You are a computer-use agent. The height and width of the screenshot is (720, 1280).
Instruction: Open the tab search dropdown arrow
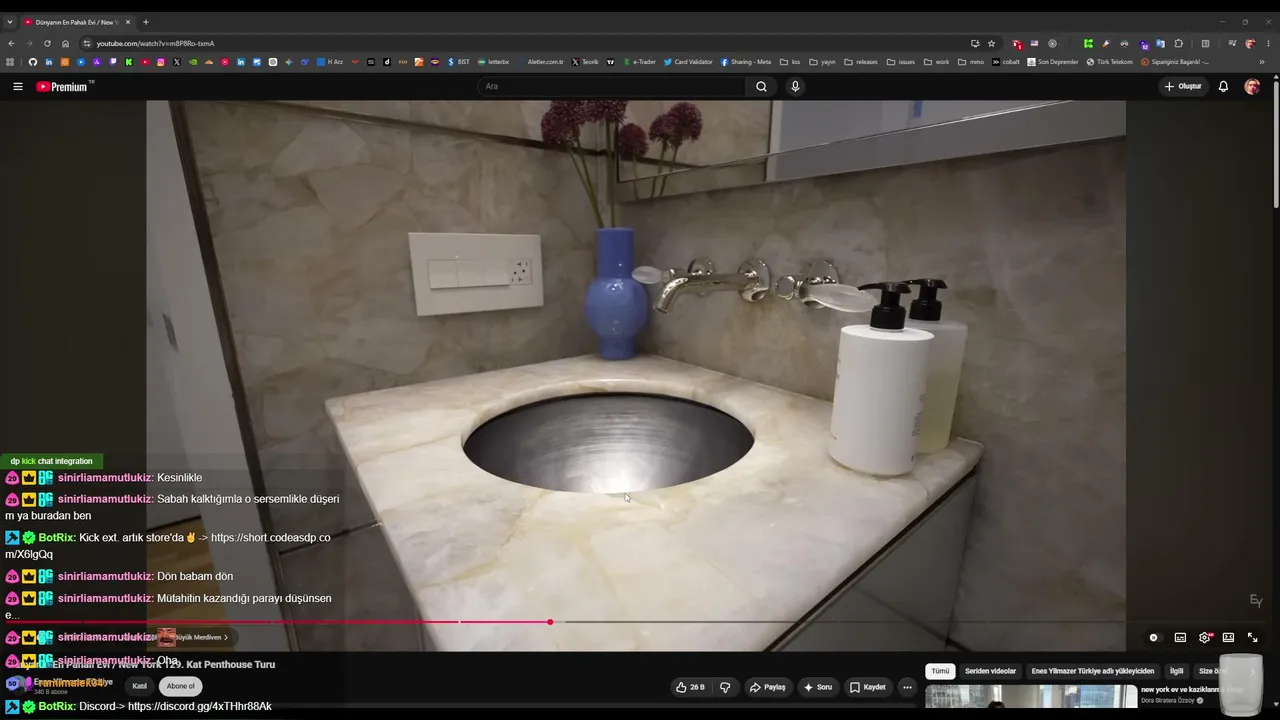click(x=10, y=22)
